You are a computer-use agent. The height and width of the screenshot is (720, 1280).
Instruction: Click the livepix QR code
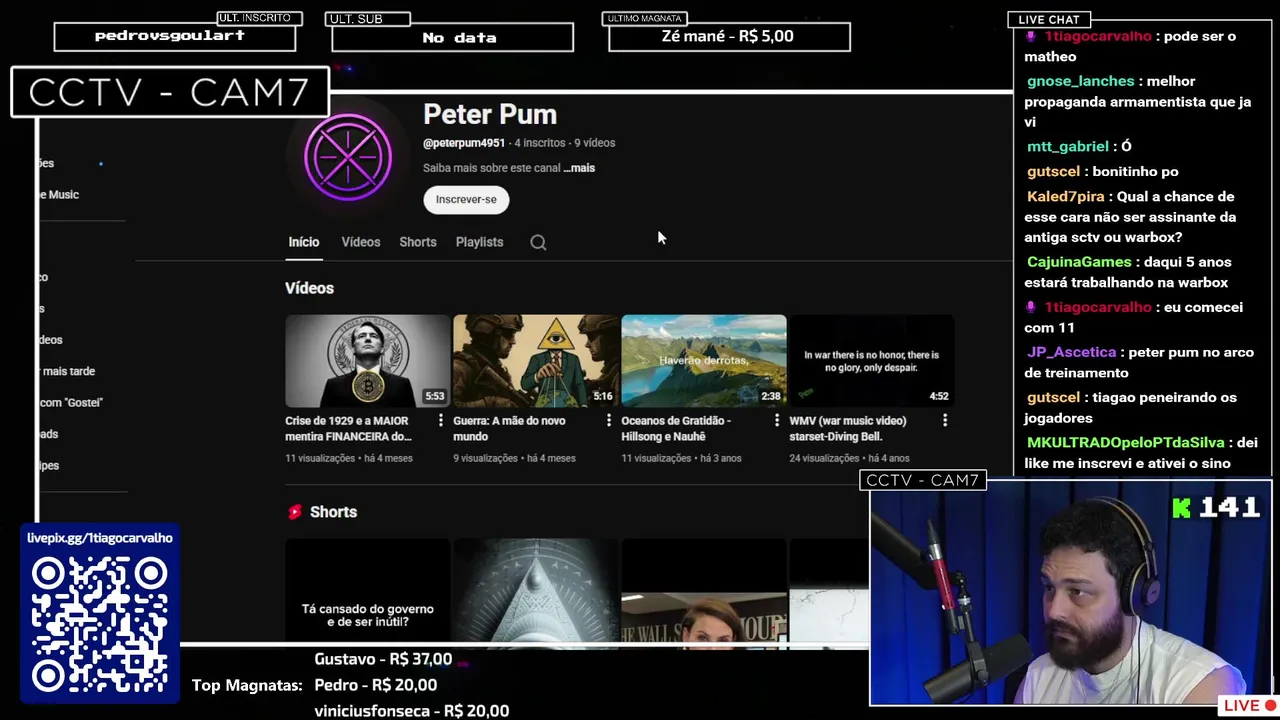99,625
